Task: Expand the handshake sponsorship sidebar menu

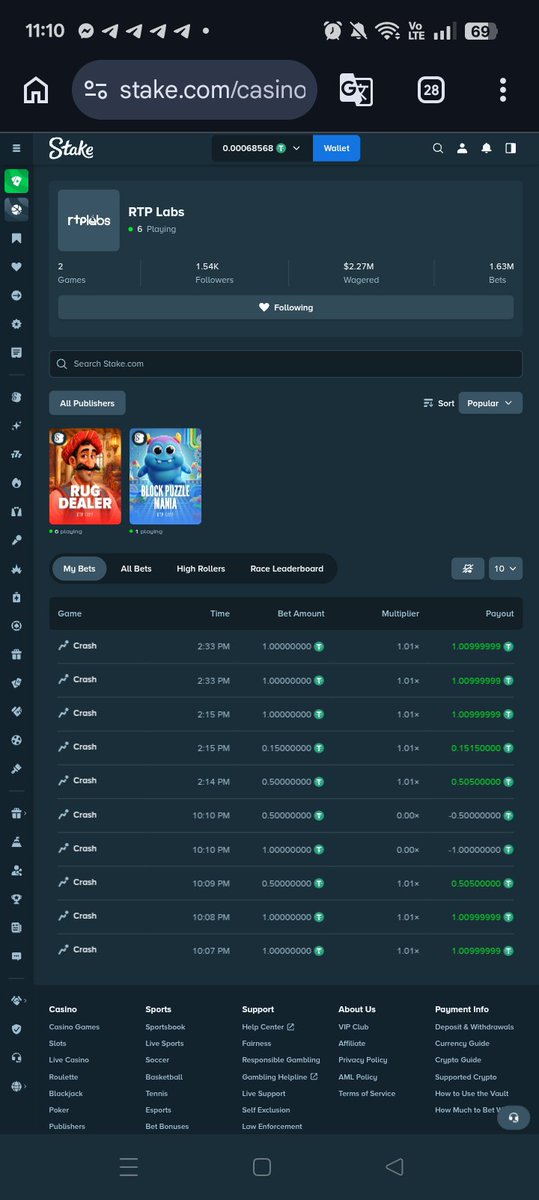Action: coord(16,1000)
